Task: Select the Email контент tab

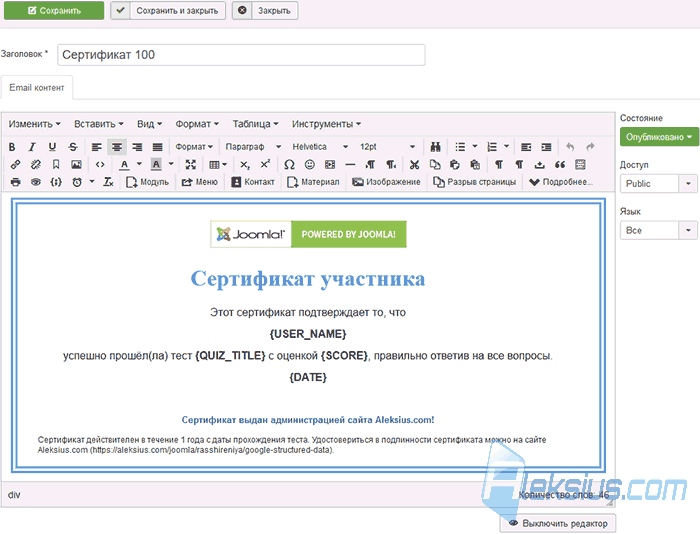Action: pos(37,88)
